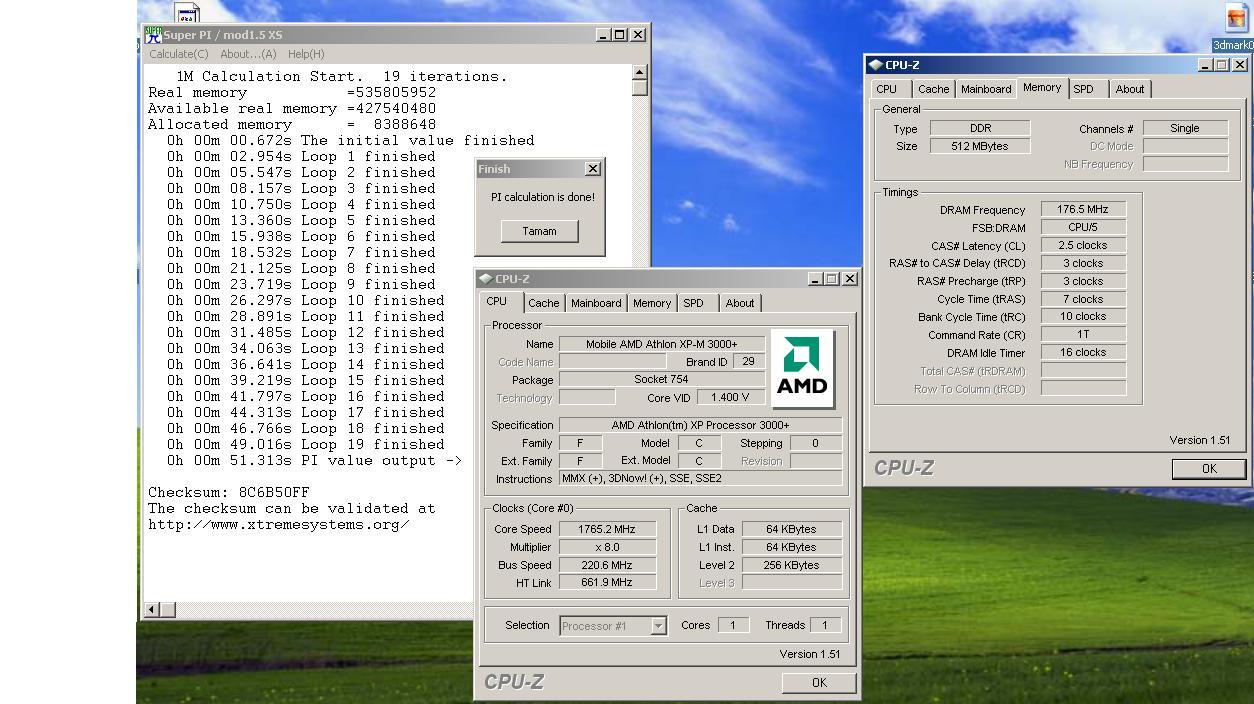This screenshot has height=704, width=1254.
Task: Click the Bus Speed value 220.6 MHz
Action: point(607,565)
